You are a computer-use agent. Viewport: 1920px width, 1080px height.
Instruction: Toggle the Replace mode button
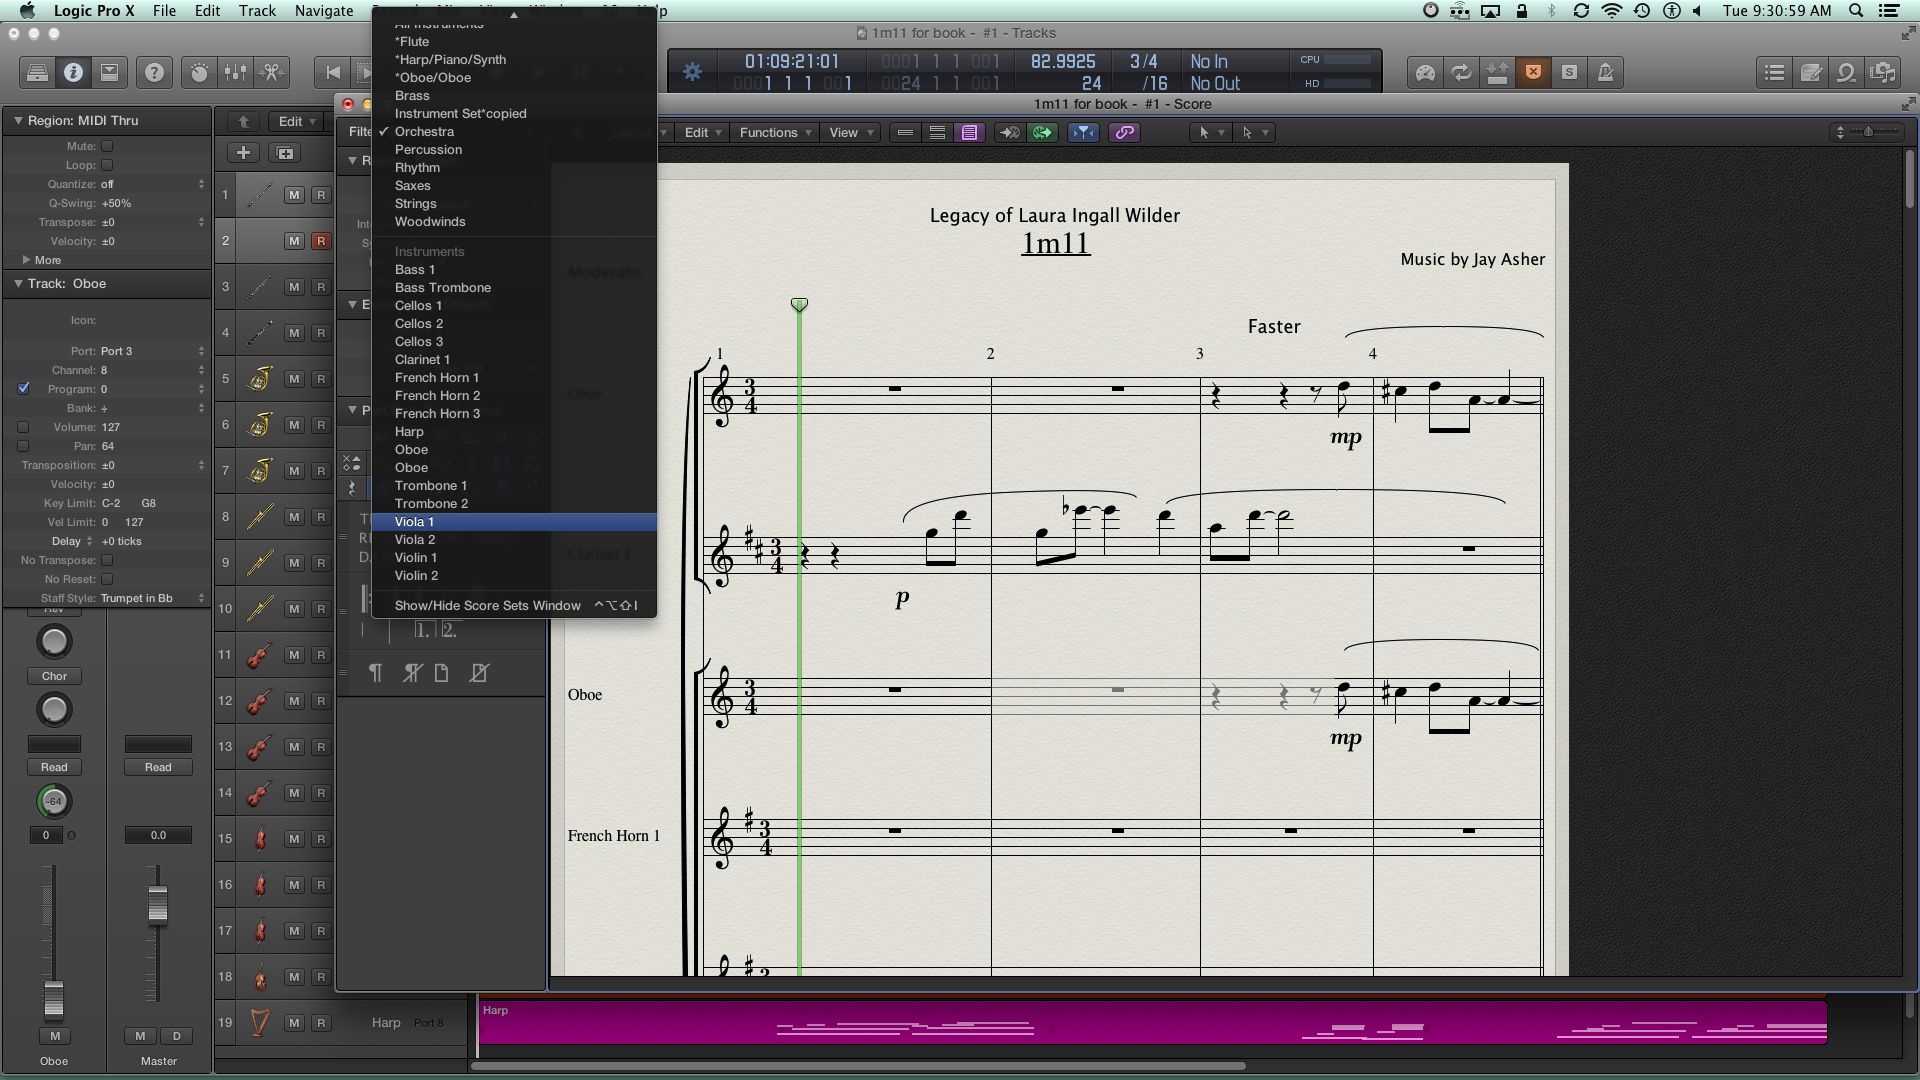[1497, 72]
